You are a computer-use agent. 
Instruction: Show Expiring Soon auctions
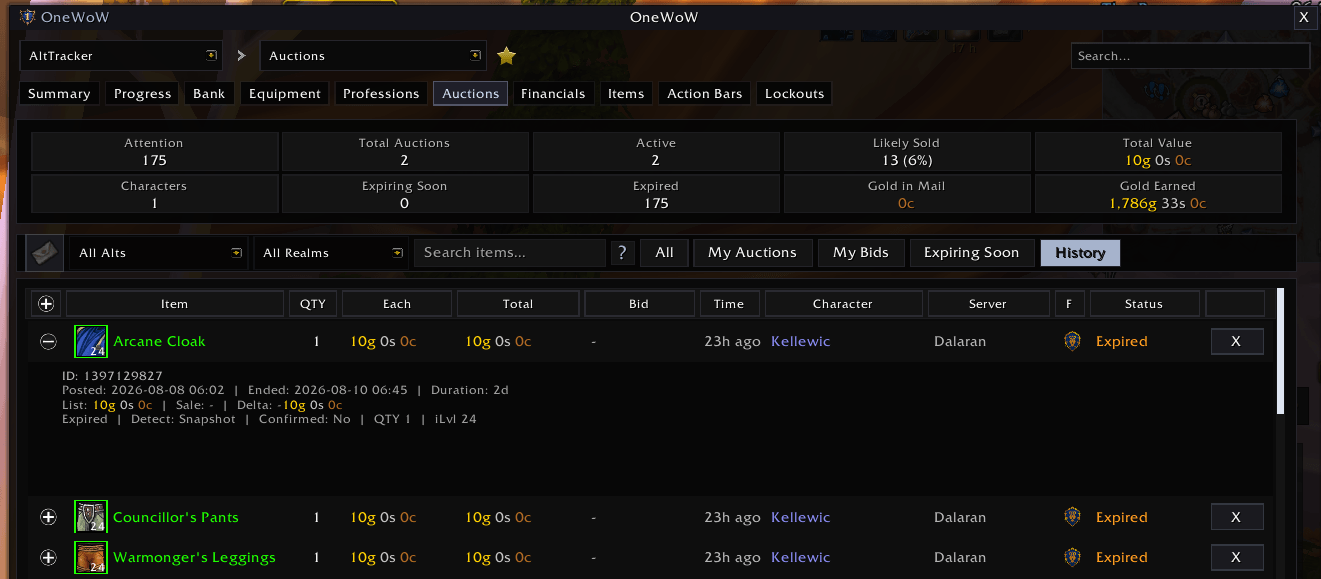[x=971, y=253]
